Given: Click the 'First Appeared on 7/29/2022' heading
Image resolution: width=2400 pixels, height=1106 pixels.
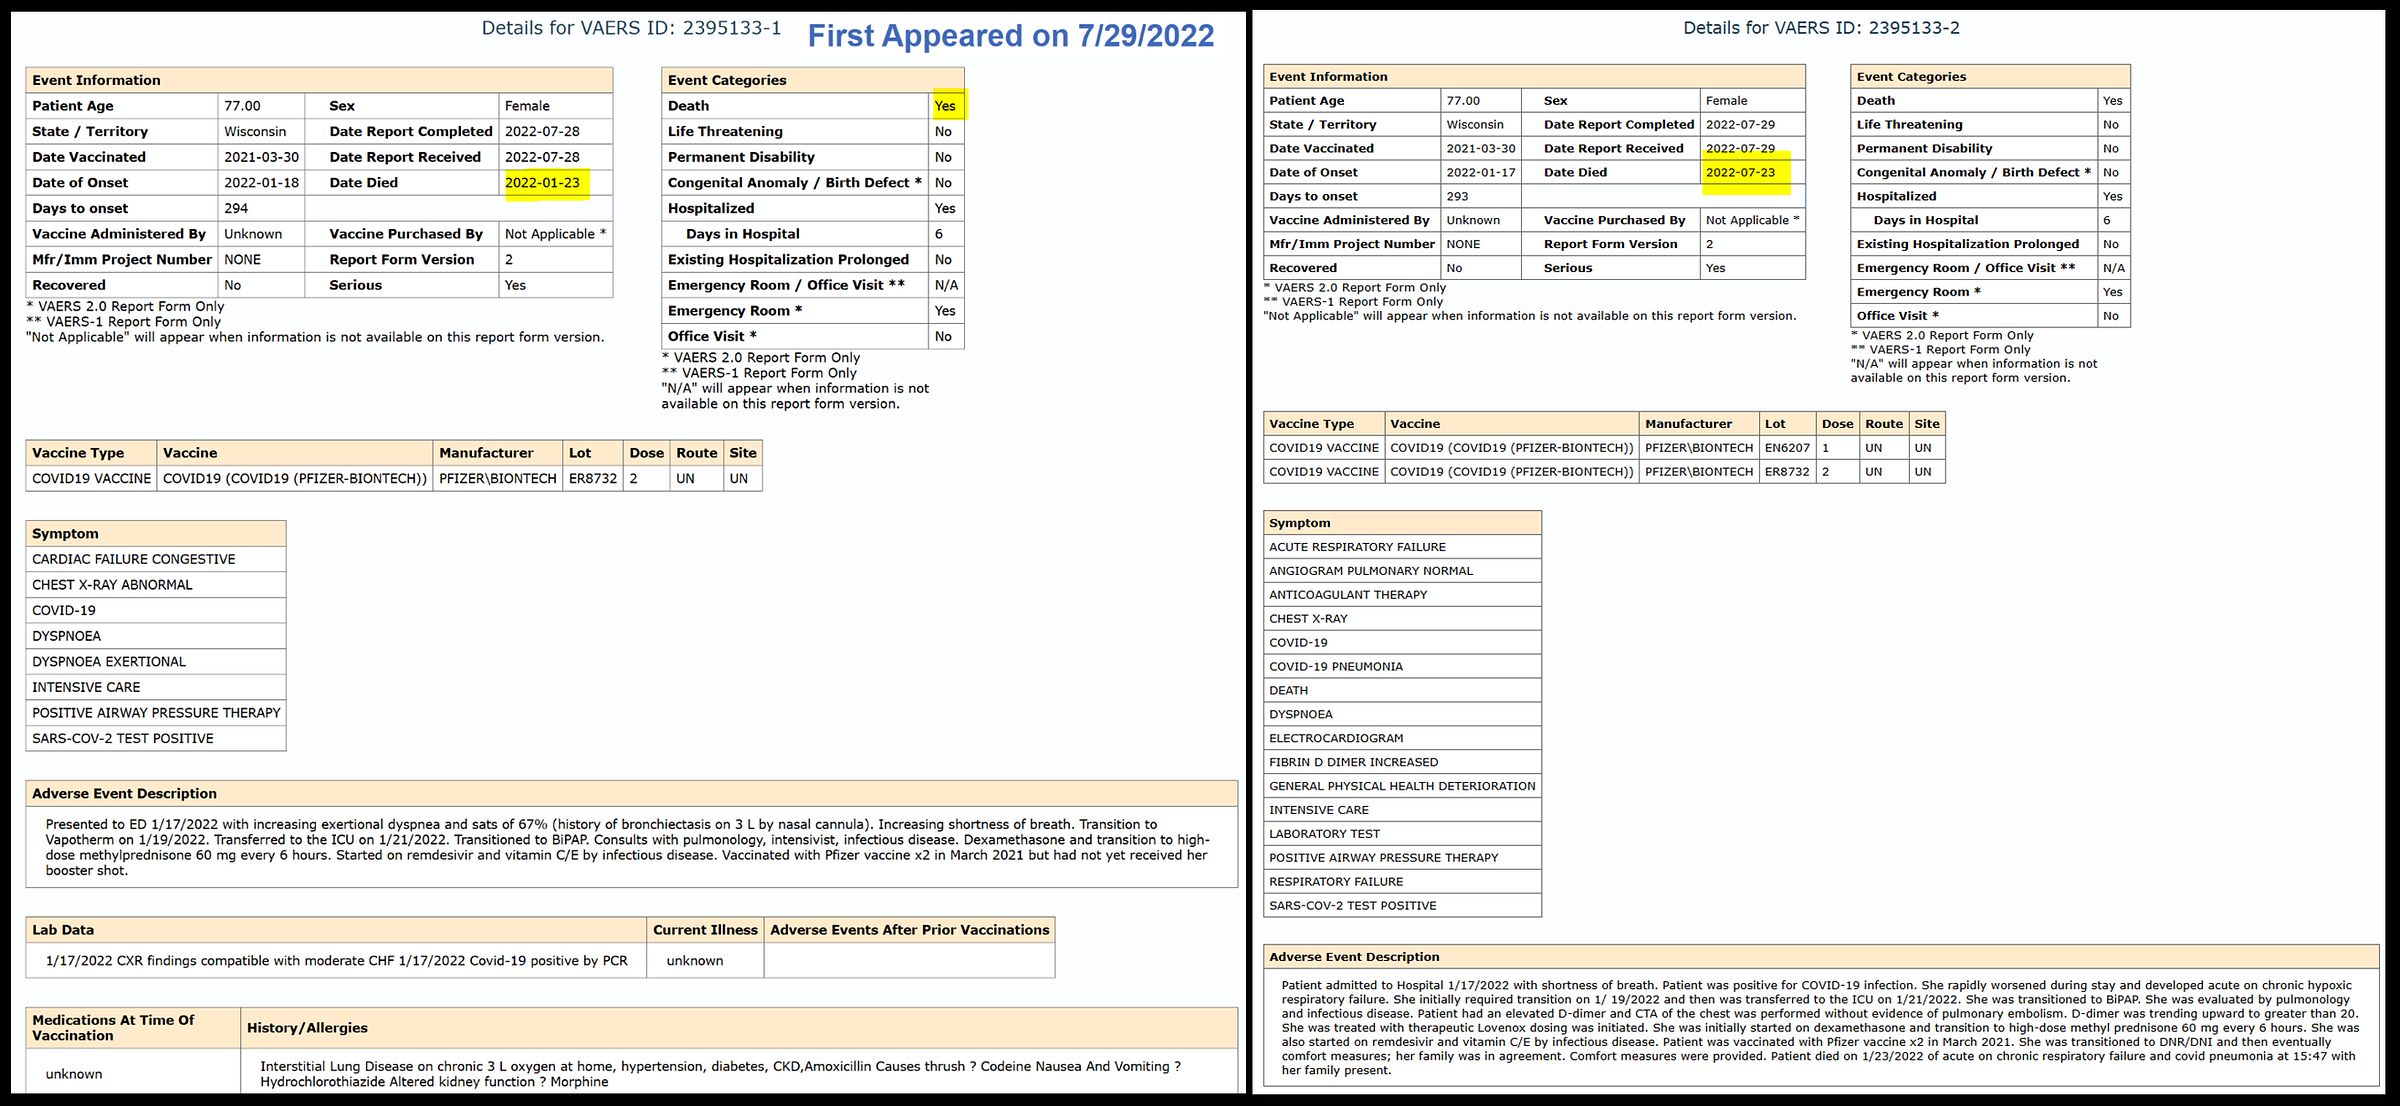Looking at the screenshot, I should tap(1010, 36).
